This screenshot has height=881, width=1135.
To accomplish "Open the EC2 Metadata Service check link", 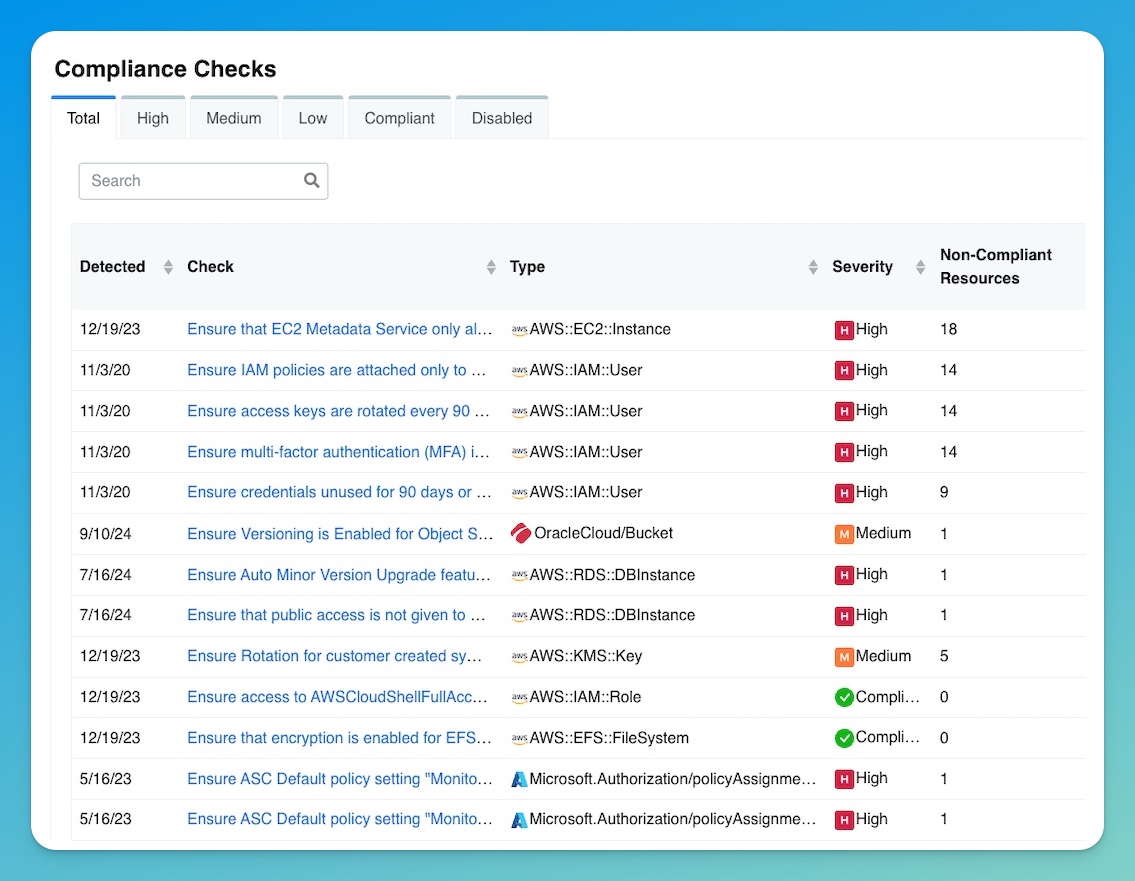I will coord(339,329).
